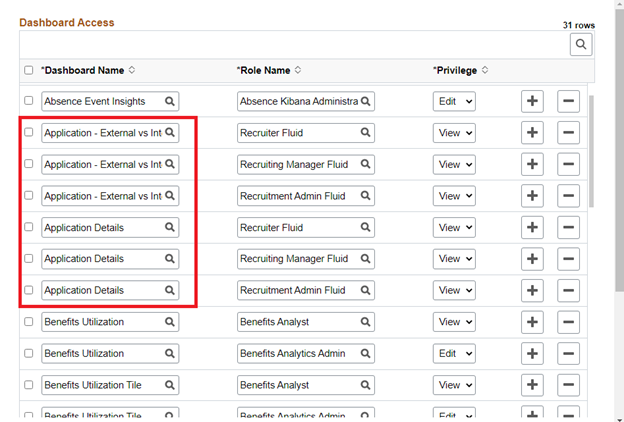Add row after Benefits Analytics Admin row

(532, 354)
